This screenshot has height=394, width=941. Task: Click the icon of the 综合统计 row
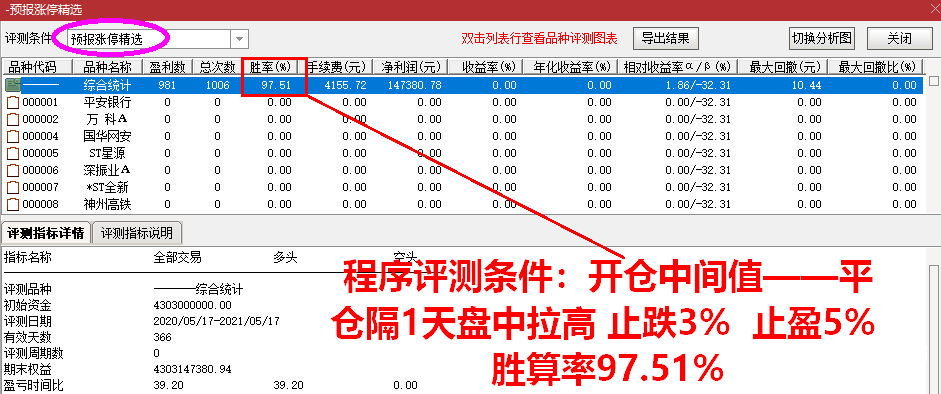(x=13, y=85)
